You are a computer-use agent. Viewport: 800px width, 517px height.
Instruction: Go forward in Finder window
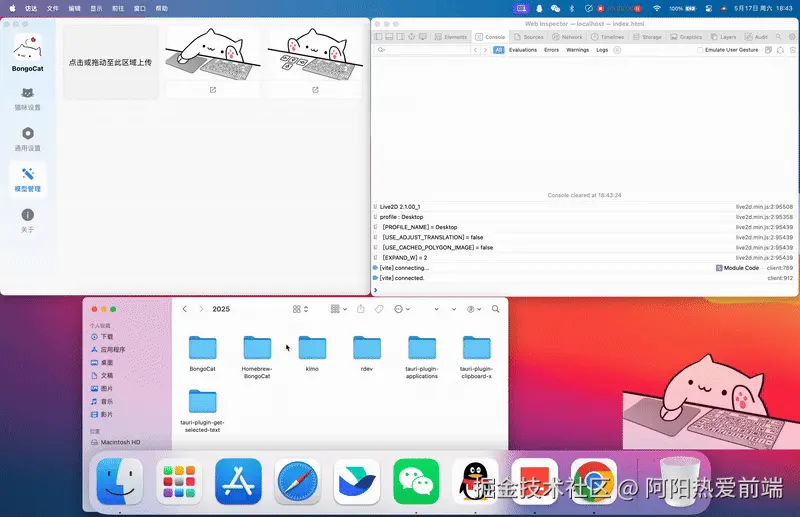[201, 309]
